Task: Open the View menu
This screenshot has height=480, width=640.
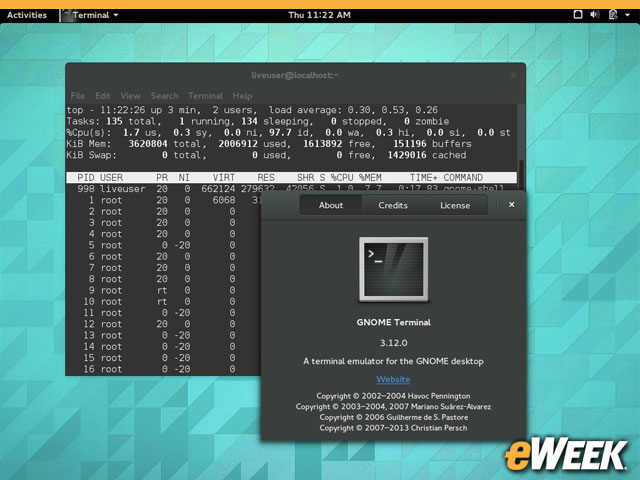Action: [132, 96]
